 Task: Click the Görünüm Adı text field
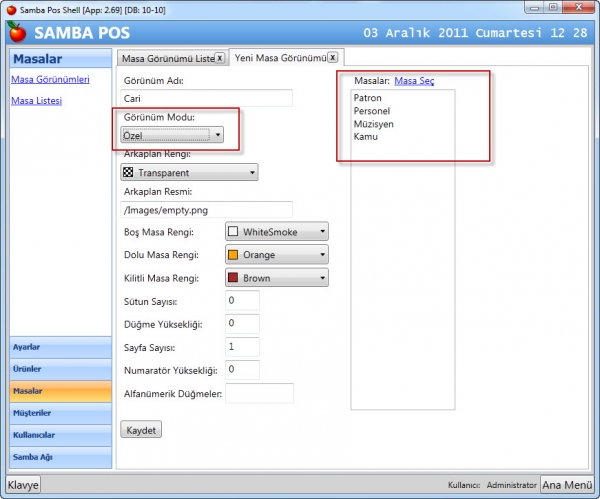pyautogui.click(x=207, y=98)
